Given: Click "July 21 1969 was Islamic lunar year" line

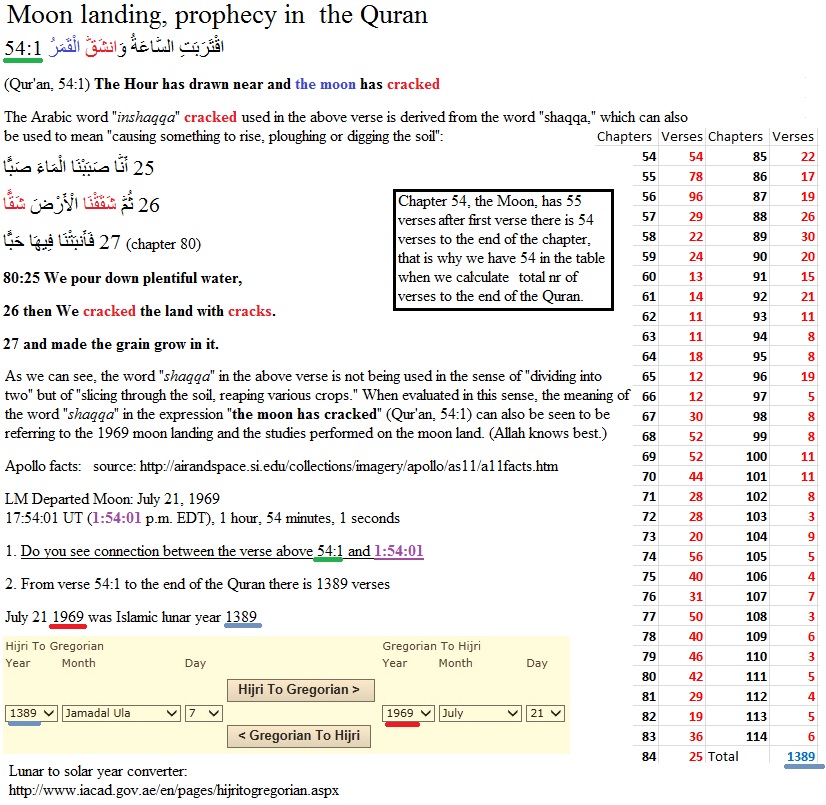Looking at the screenshot, I should point(131,617).
